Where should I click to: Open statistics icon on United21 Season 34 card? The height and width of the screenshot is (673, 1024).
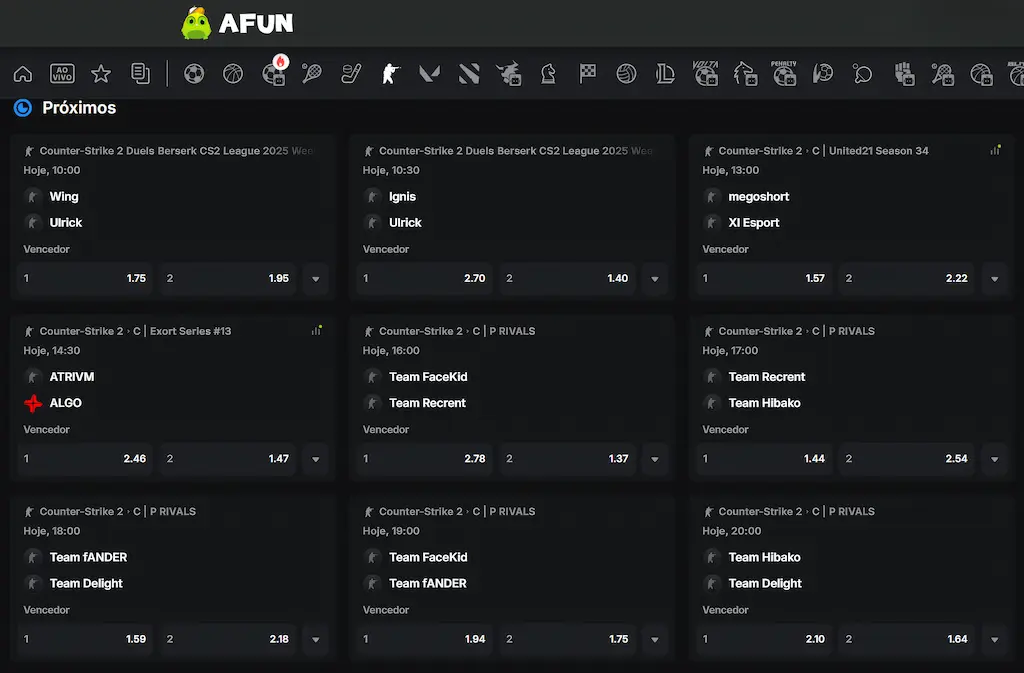tap(995, 150)
